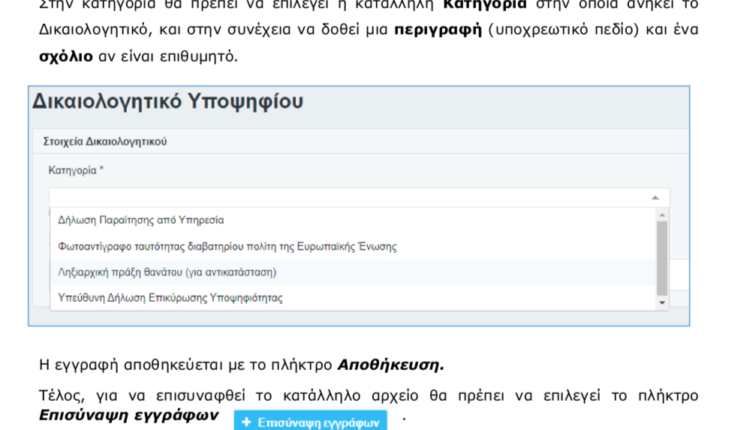The height and width of the screenshot is (430, 750).
Task: Click the bold word σχόλιο in paragraph
Action: [66, 55]
